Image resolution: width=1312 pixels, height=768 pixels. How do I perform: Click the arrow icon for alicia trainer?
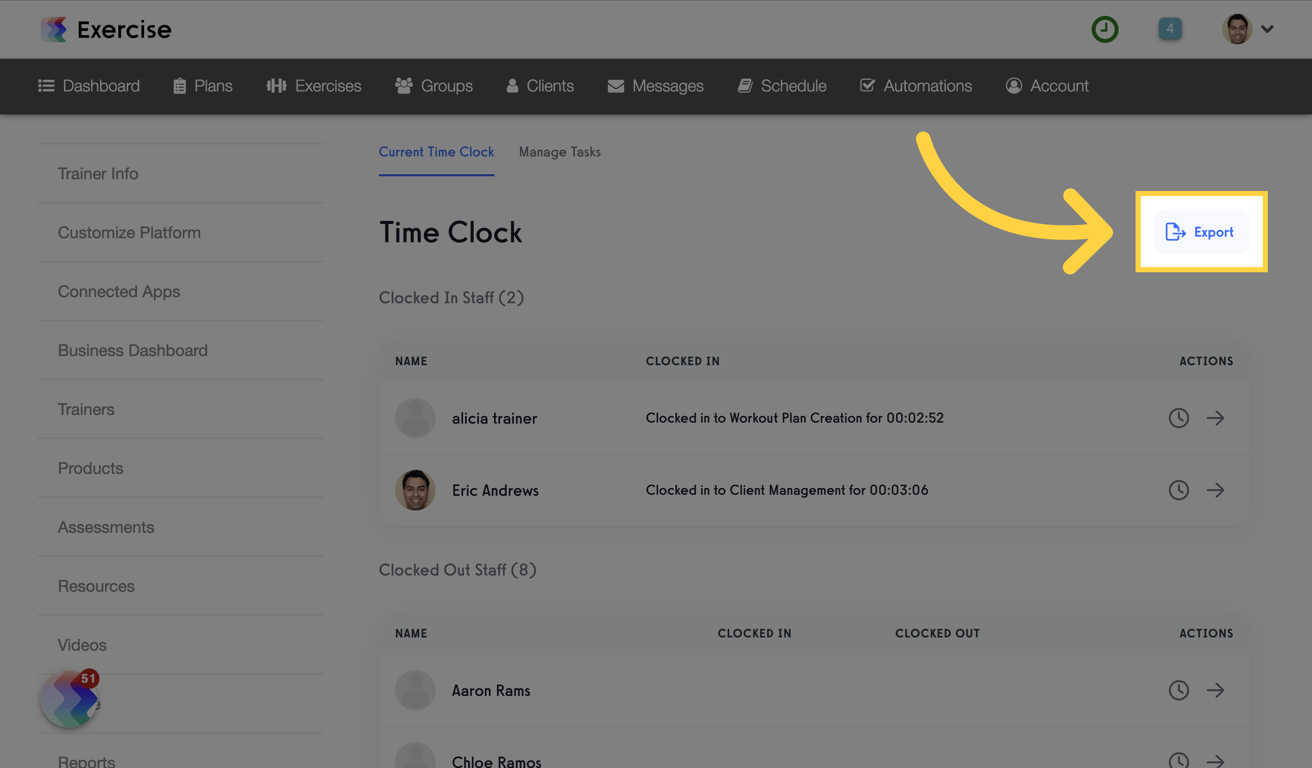tap(1215, 418)
